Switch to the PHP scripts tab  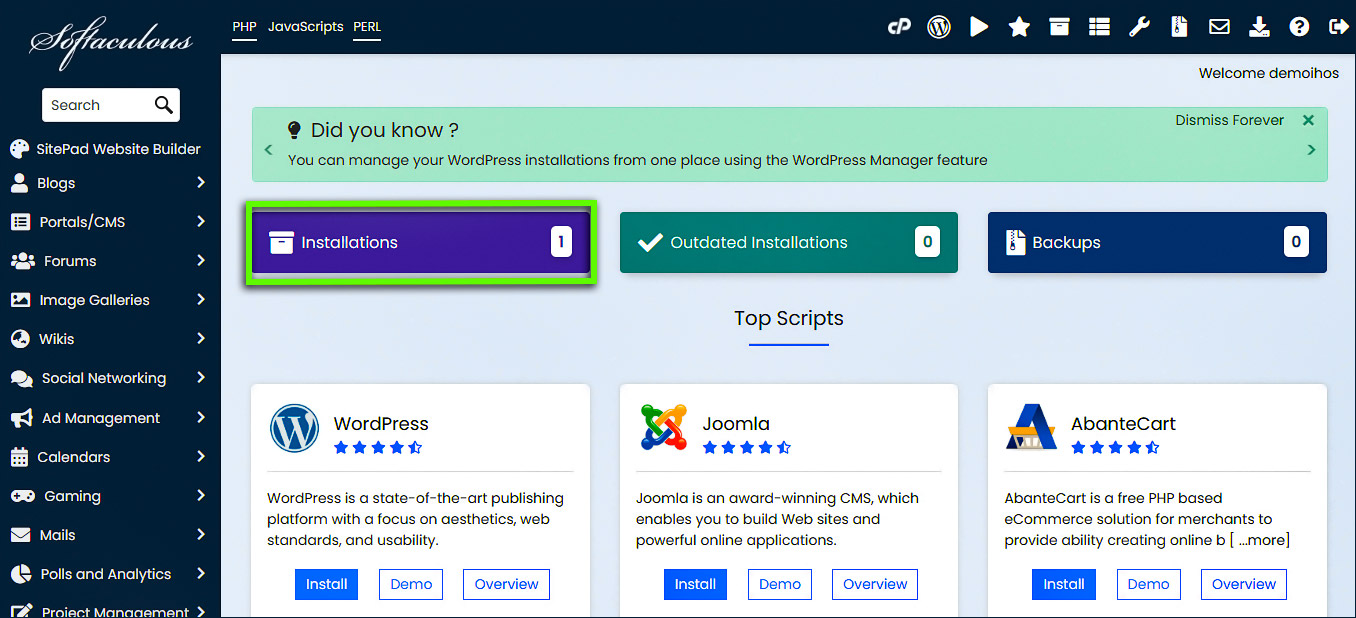click(244, 27)
